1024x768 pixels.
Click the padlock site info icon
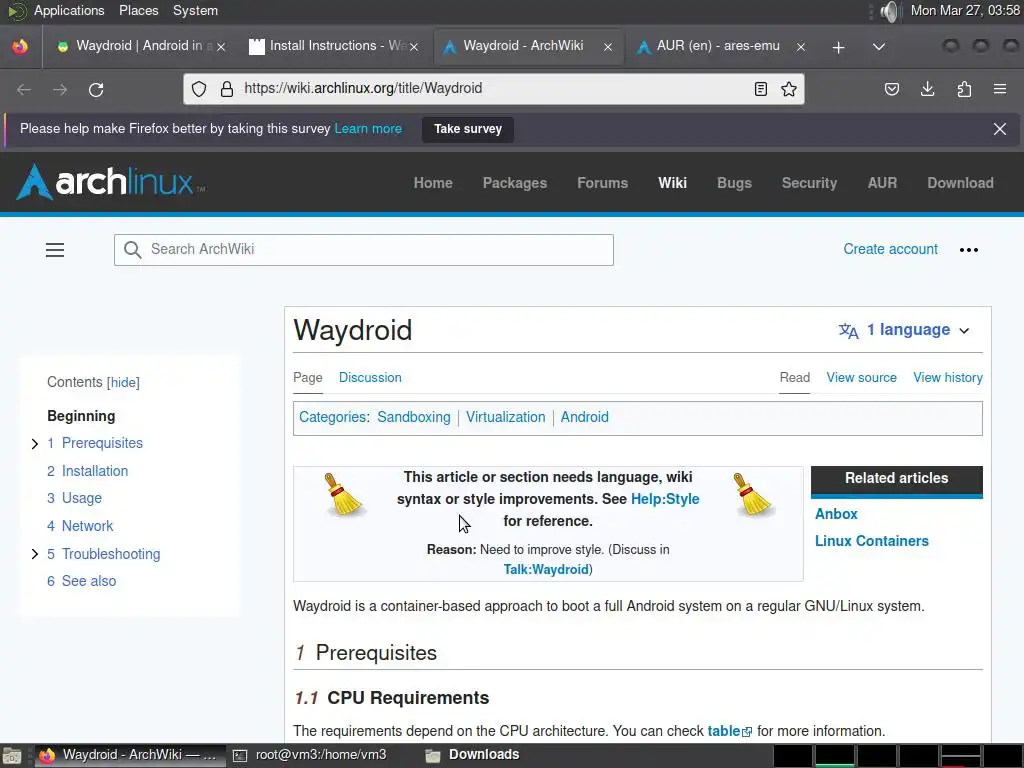pos(227,89)
